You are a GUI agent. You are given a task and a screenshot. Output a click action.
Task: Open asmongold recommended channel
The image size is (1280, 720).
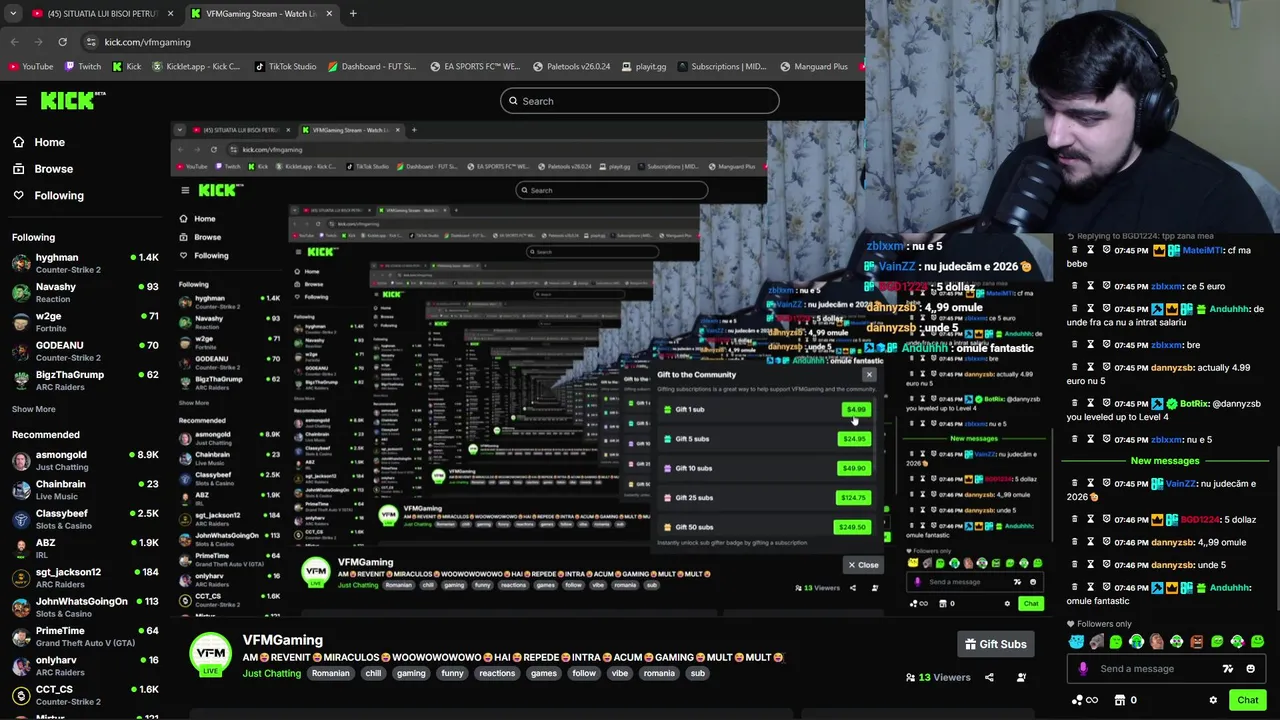(x=85, y=460)
